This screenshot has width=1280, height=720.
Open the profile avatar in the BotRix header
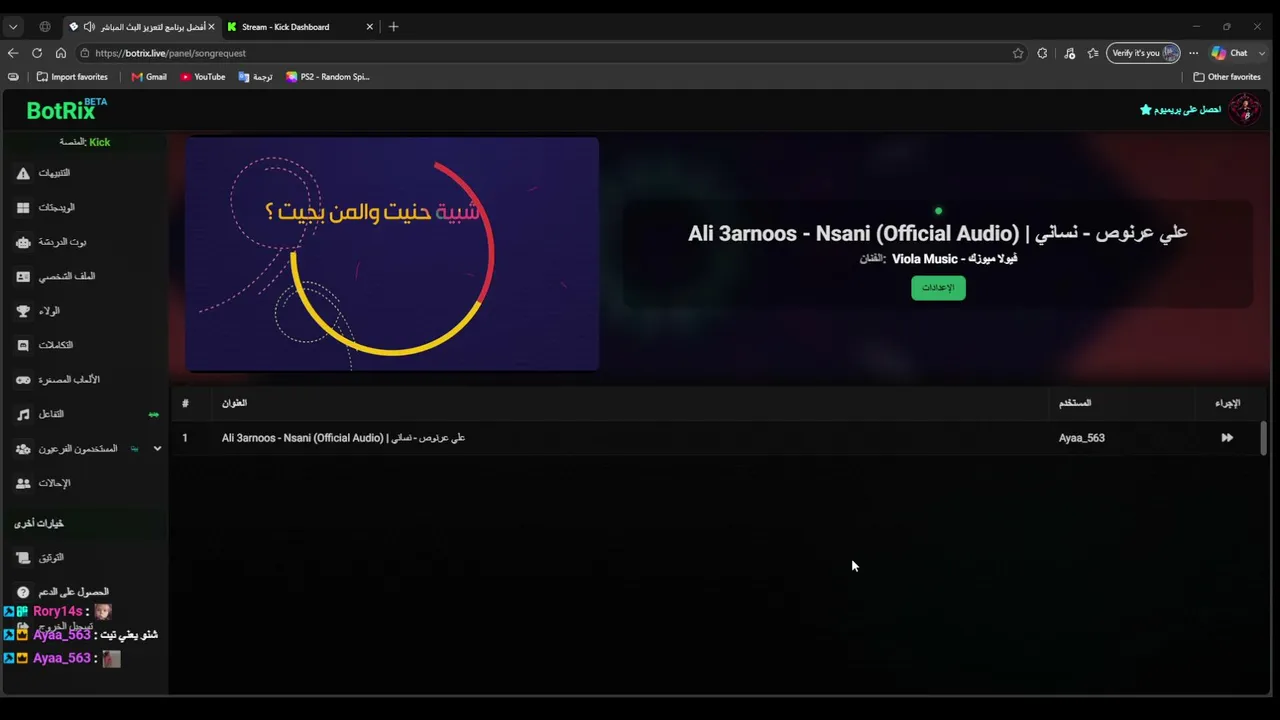point(1245,109)
